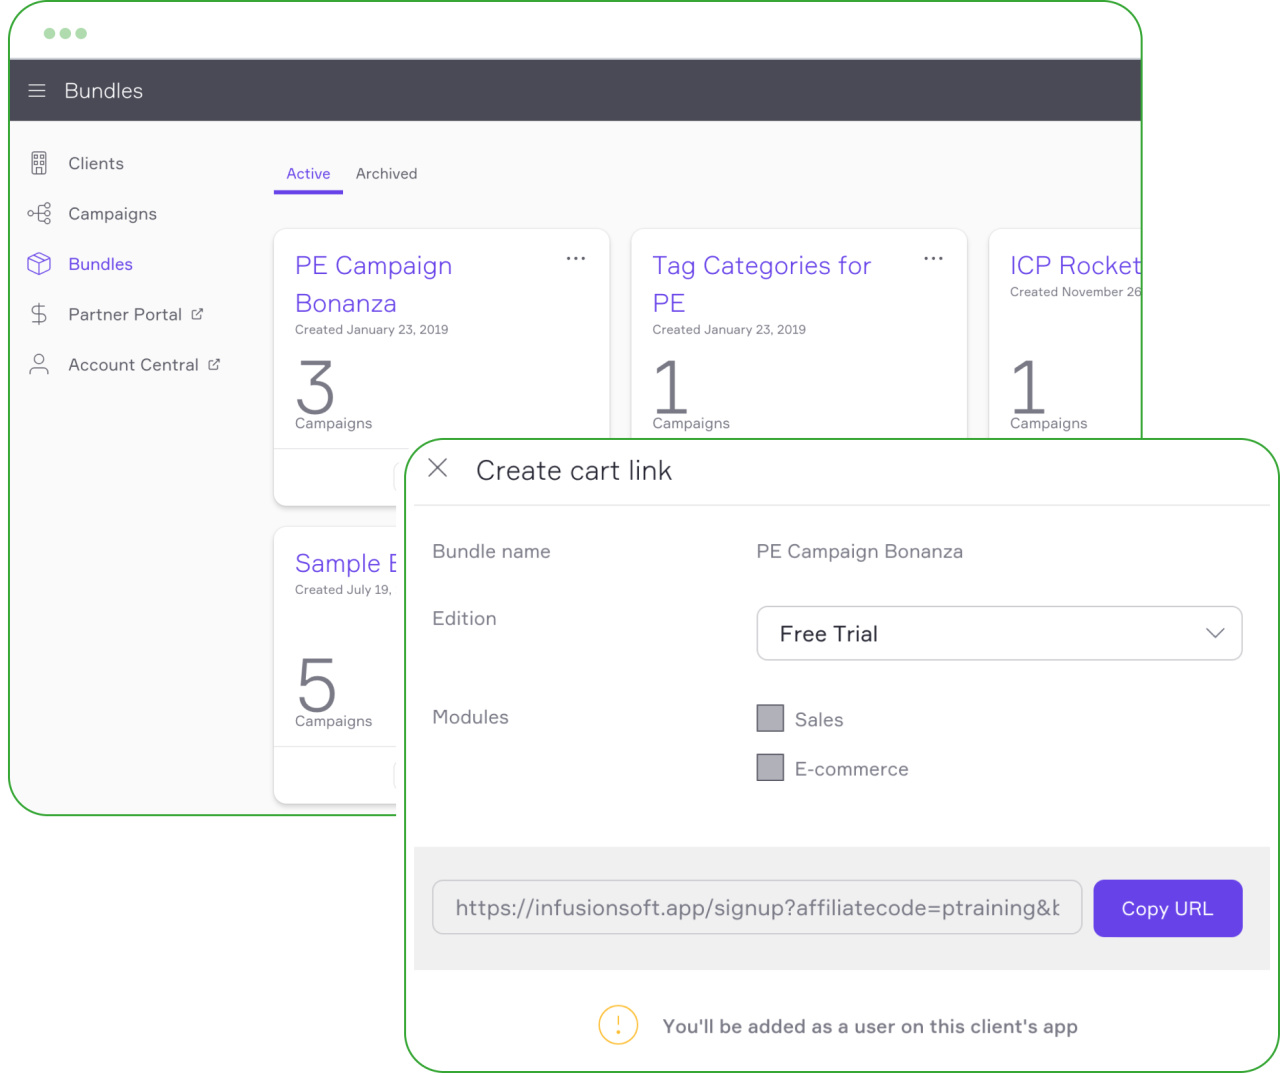Go to Campaigns in the sidebar
1280x1073 pixels.
coord(112,214)
